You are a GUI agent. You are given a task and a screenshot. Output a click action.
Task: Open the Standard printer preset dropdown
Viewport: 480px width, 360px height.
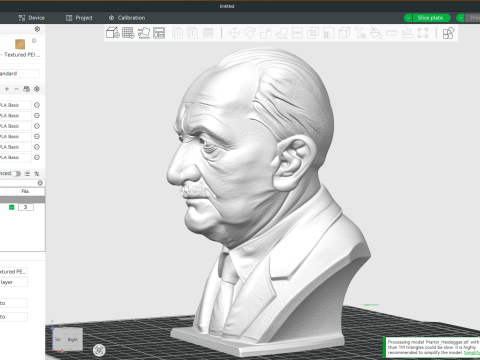(19, 74)
